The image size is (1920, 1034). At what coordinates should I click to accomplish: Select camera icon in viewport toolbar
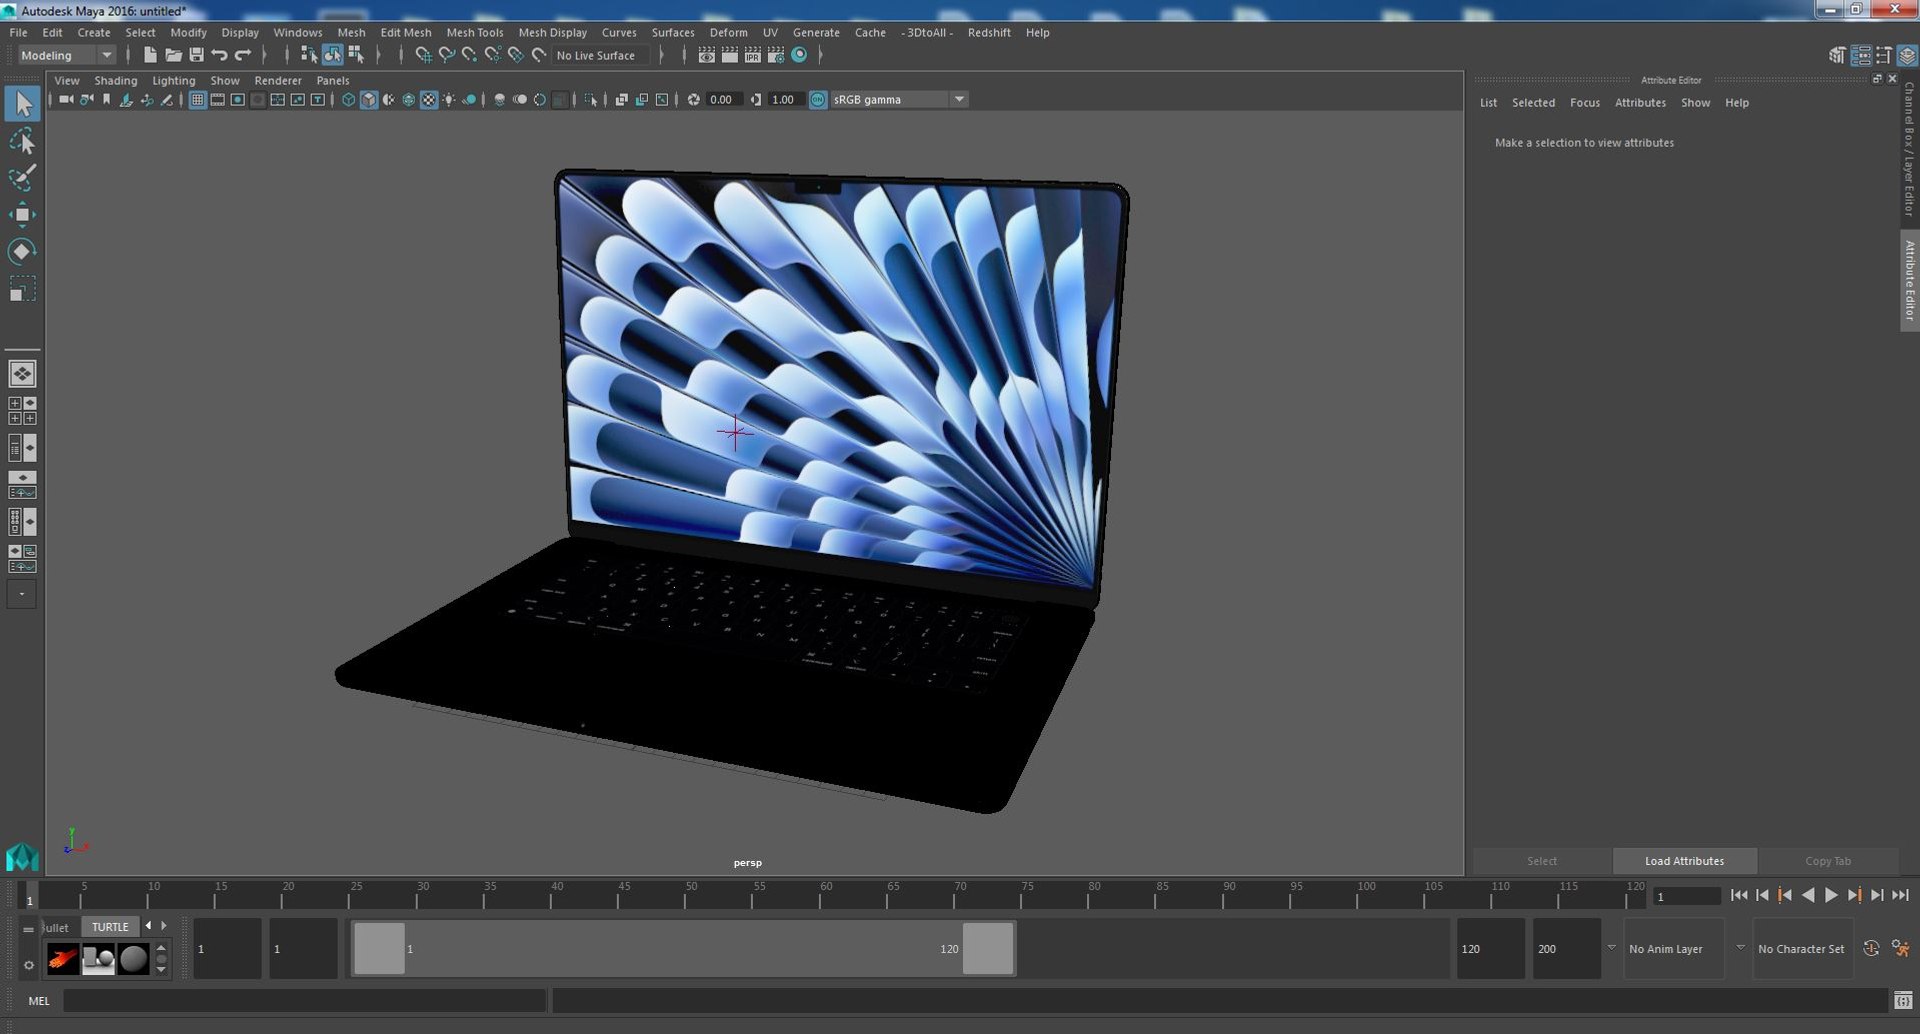click(x=66, y=99)
